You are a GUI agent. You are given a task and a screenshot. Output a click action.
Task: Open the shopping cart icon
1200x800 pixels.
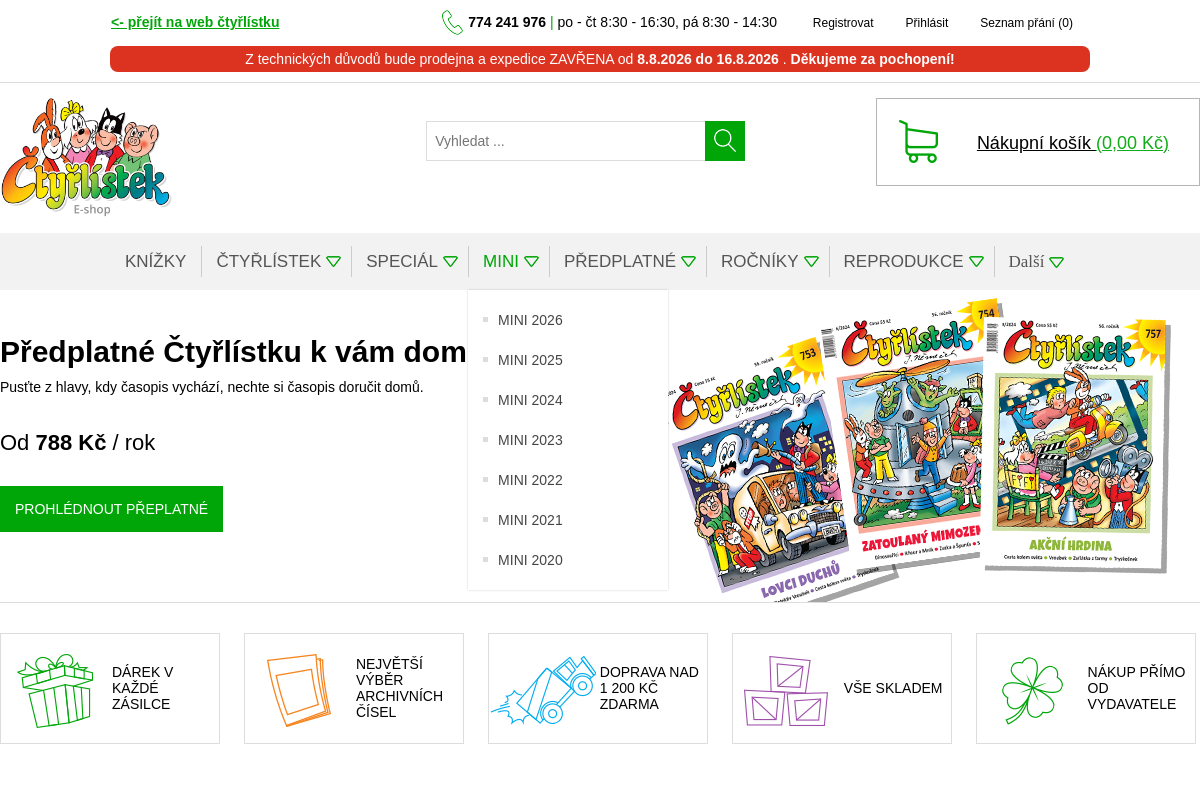coord(918,141)
